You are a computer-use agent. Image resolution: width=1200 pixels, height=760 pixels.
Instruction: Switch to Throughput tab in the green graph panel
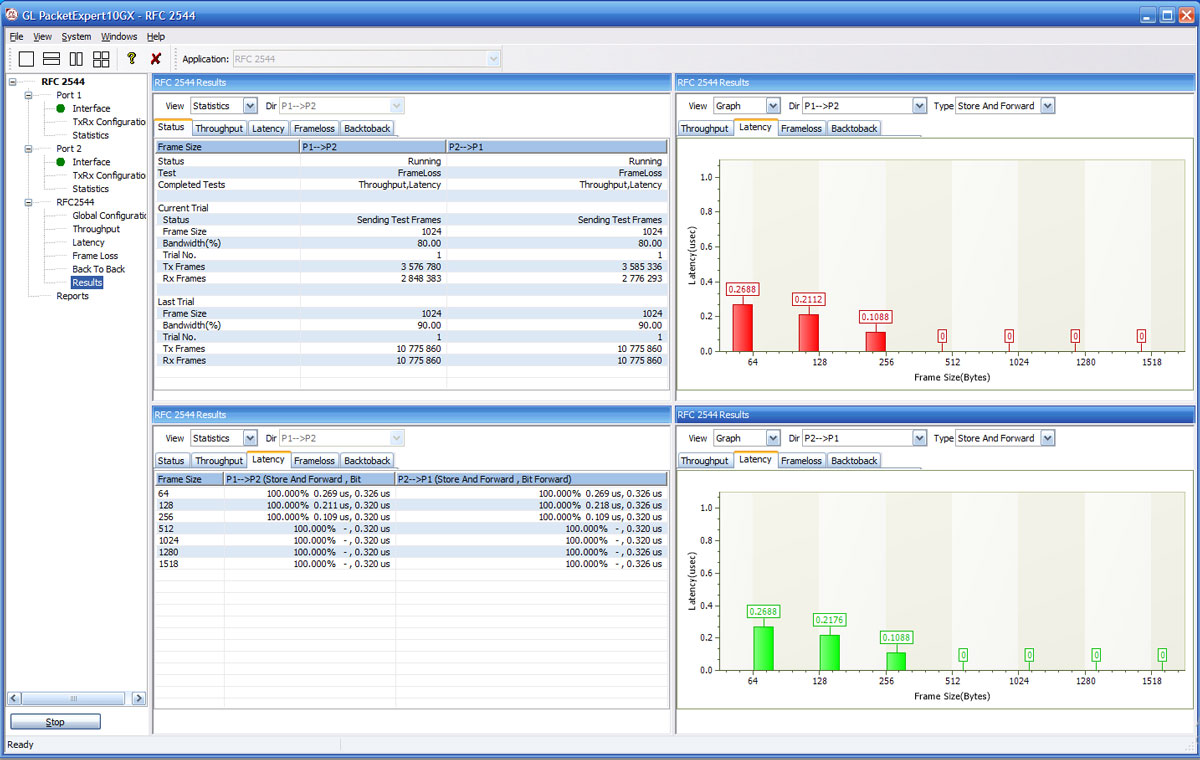[x=705, y=461]
